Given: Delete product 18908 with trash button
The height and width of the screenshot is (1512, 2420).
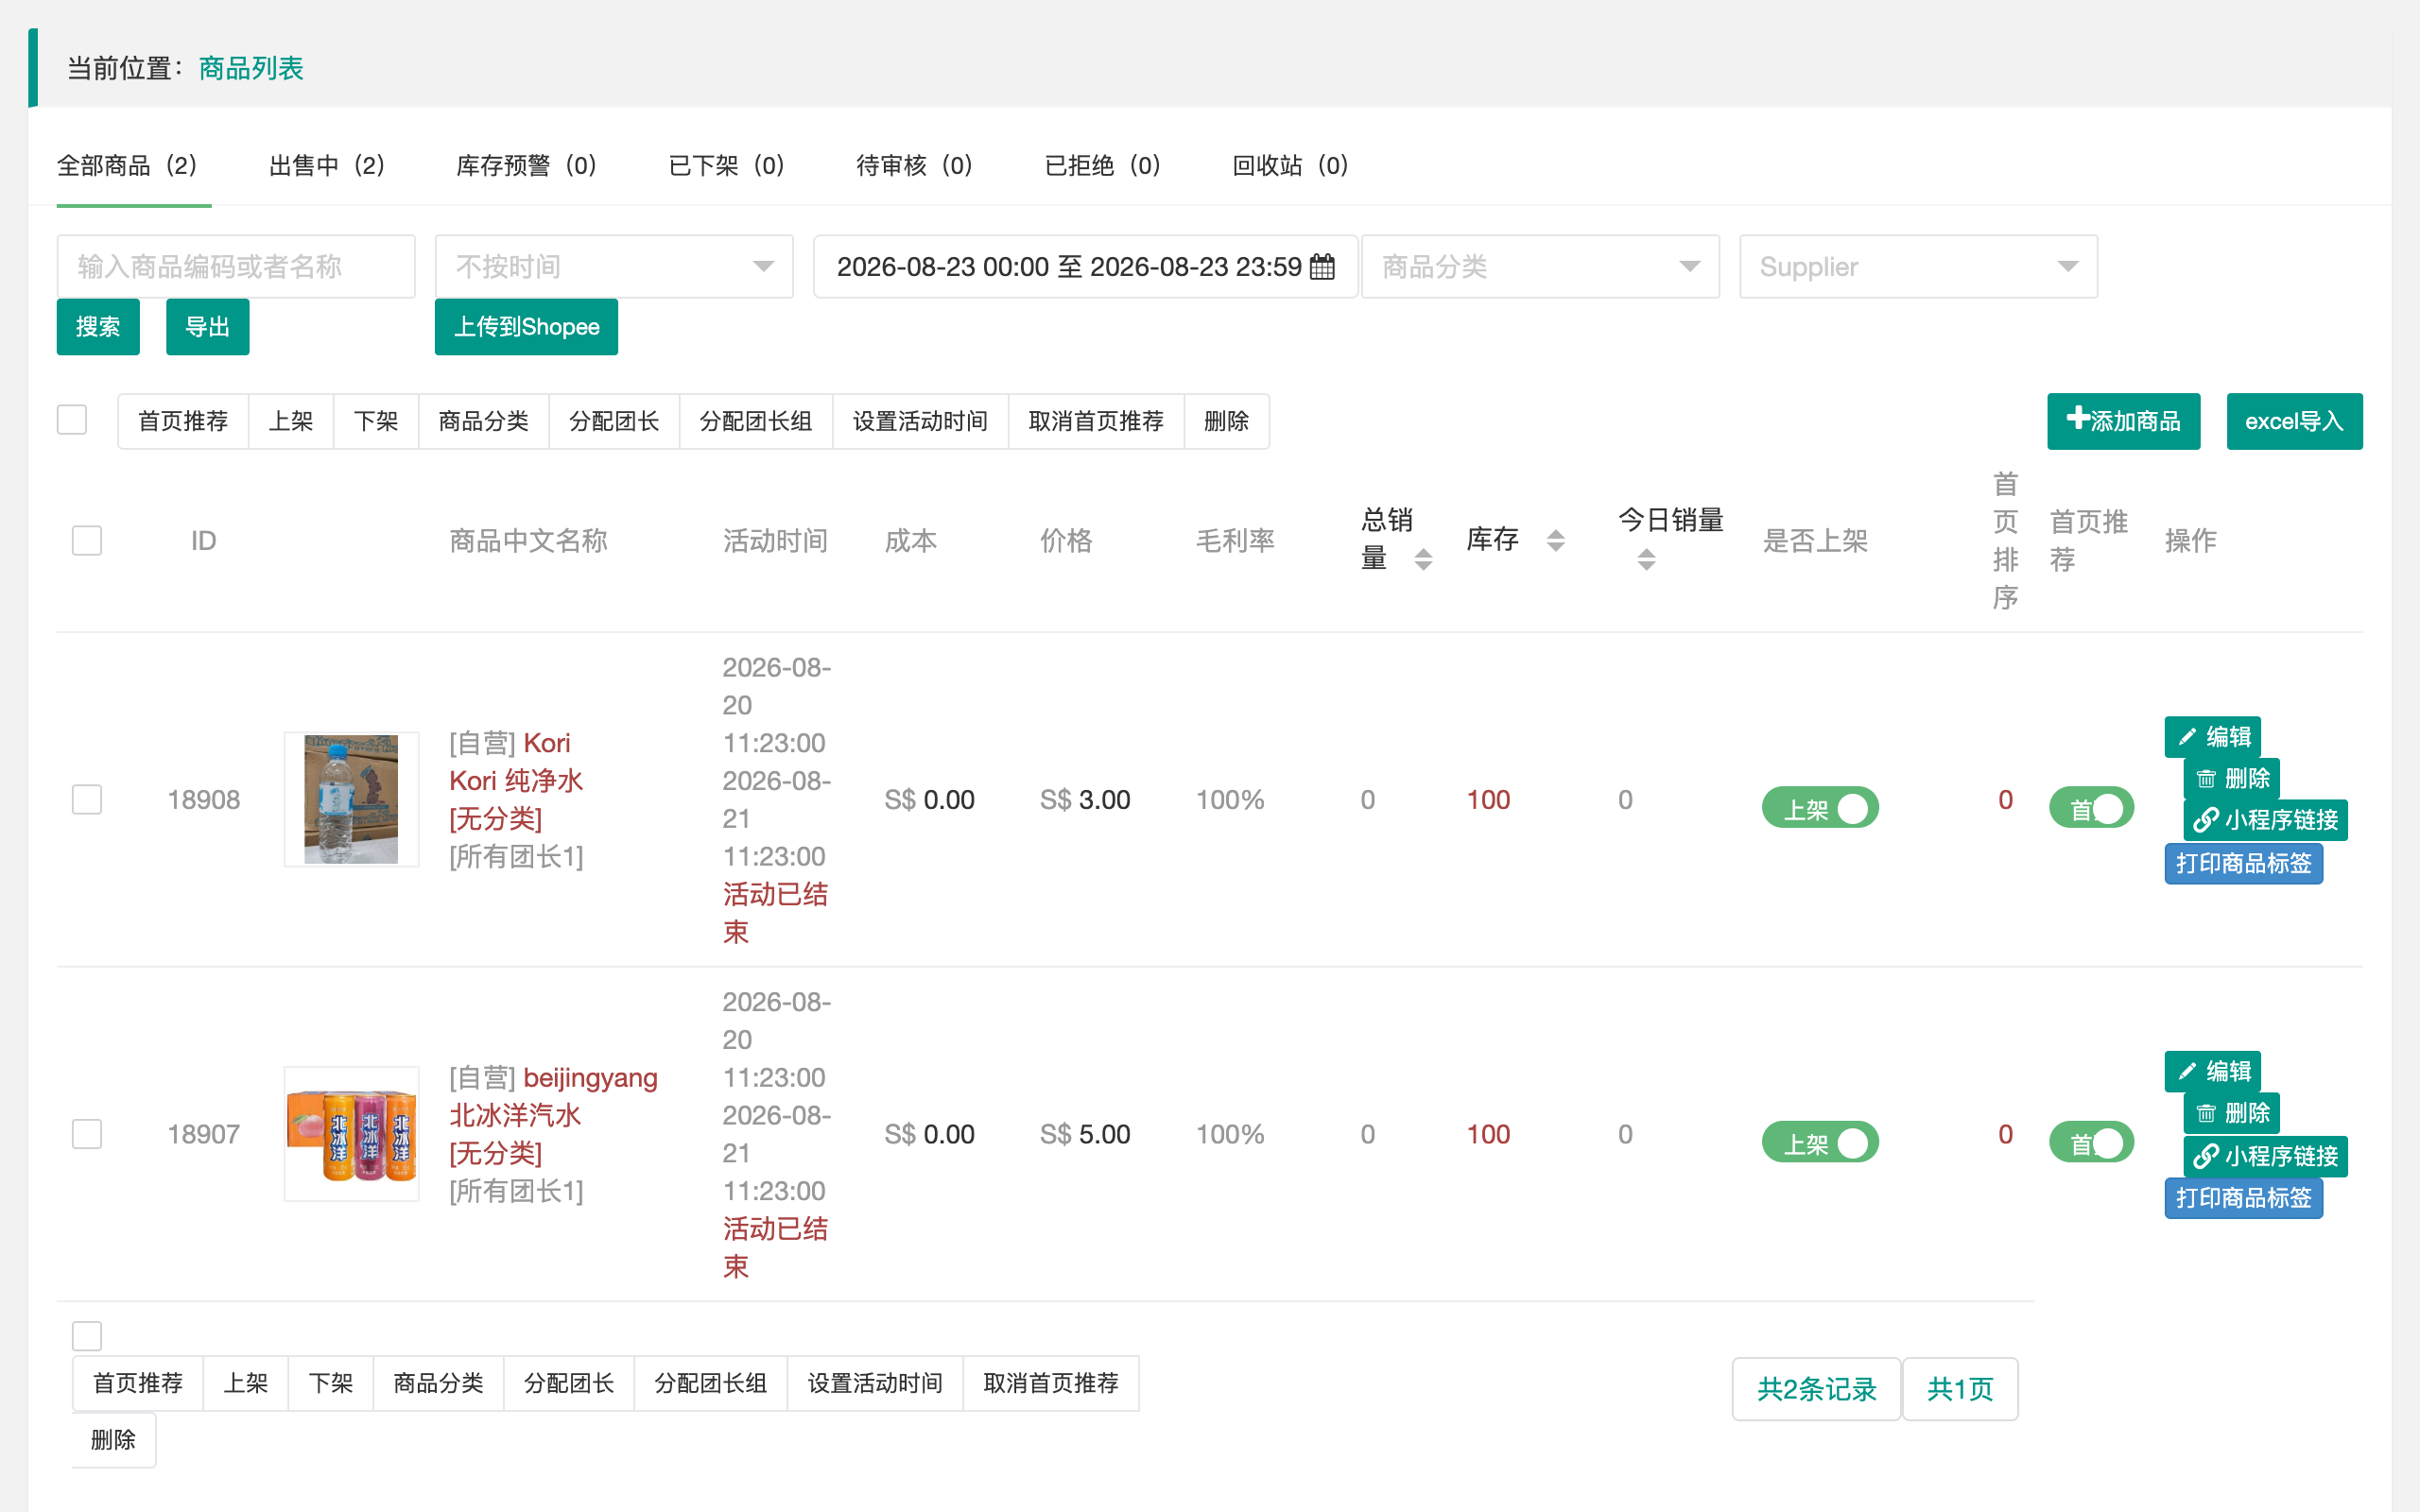Looking at the screenshot, I should point(2231,779).
